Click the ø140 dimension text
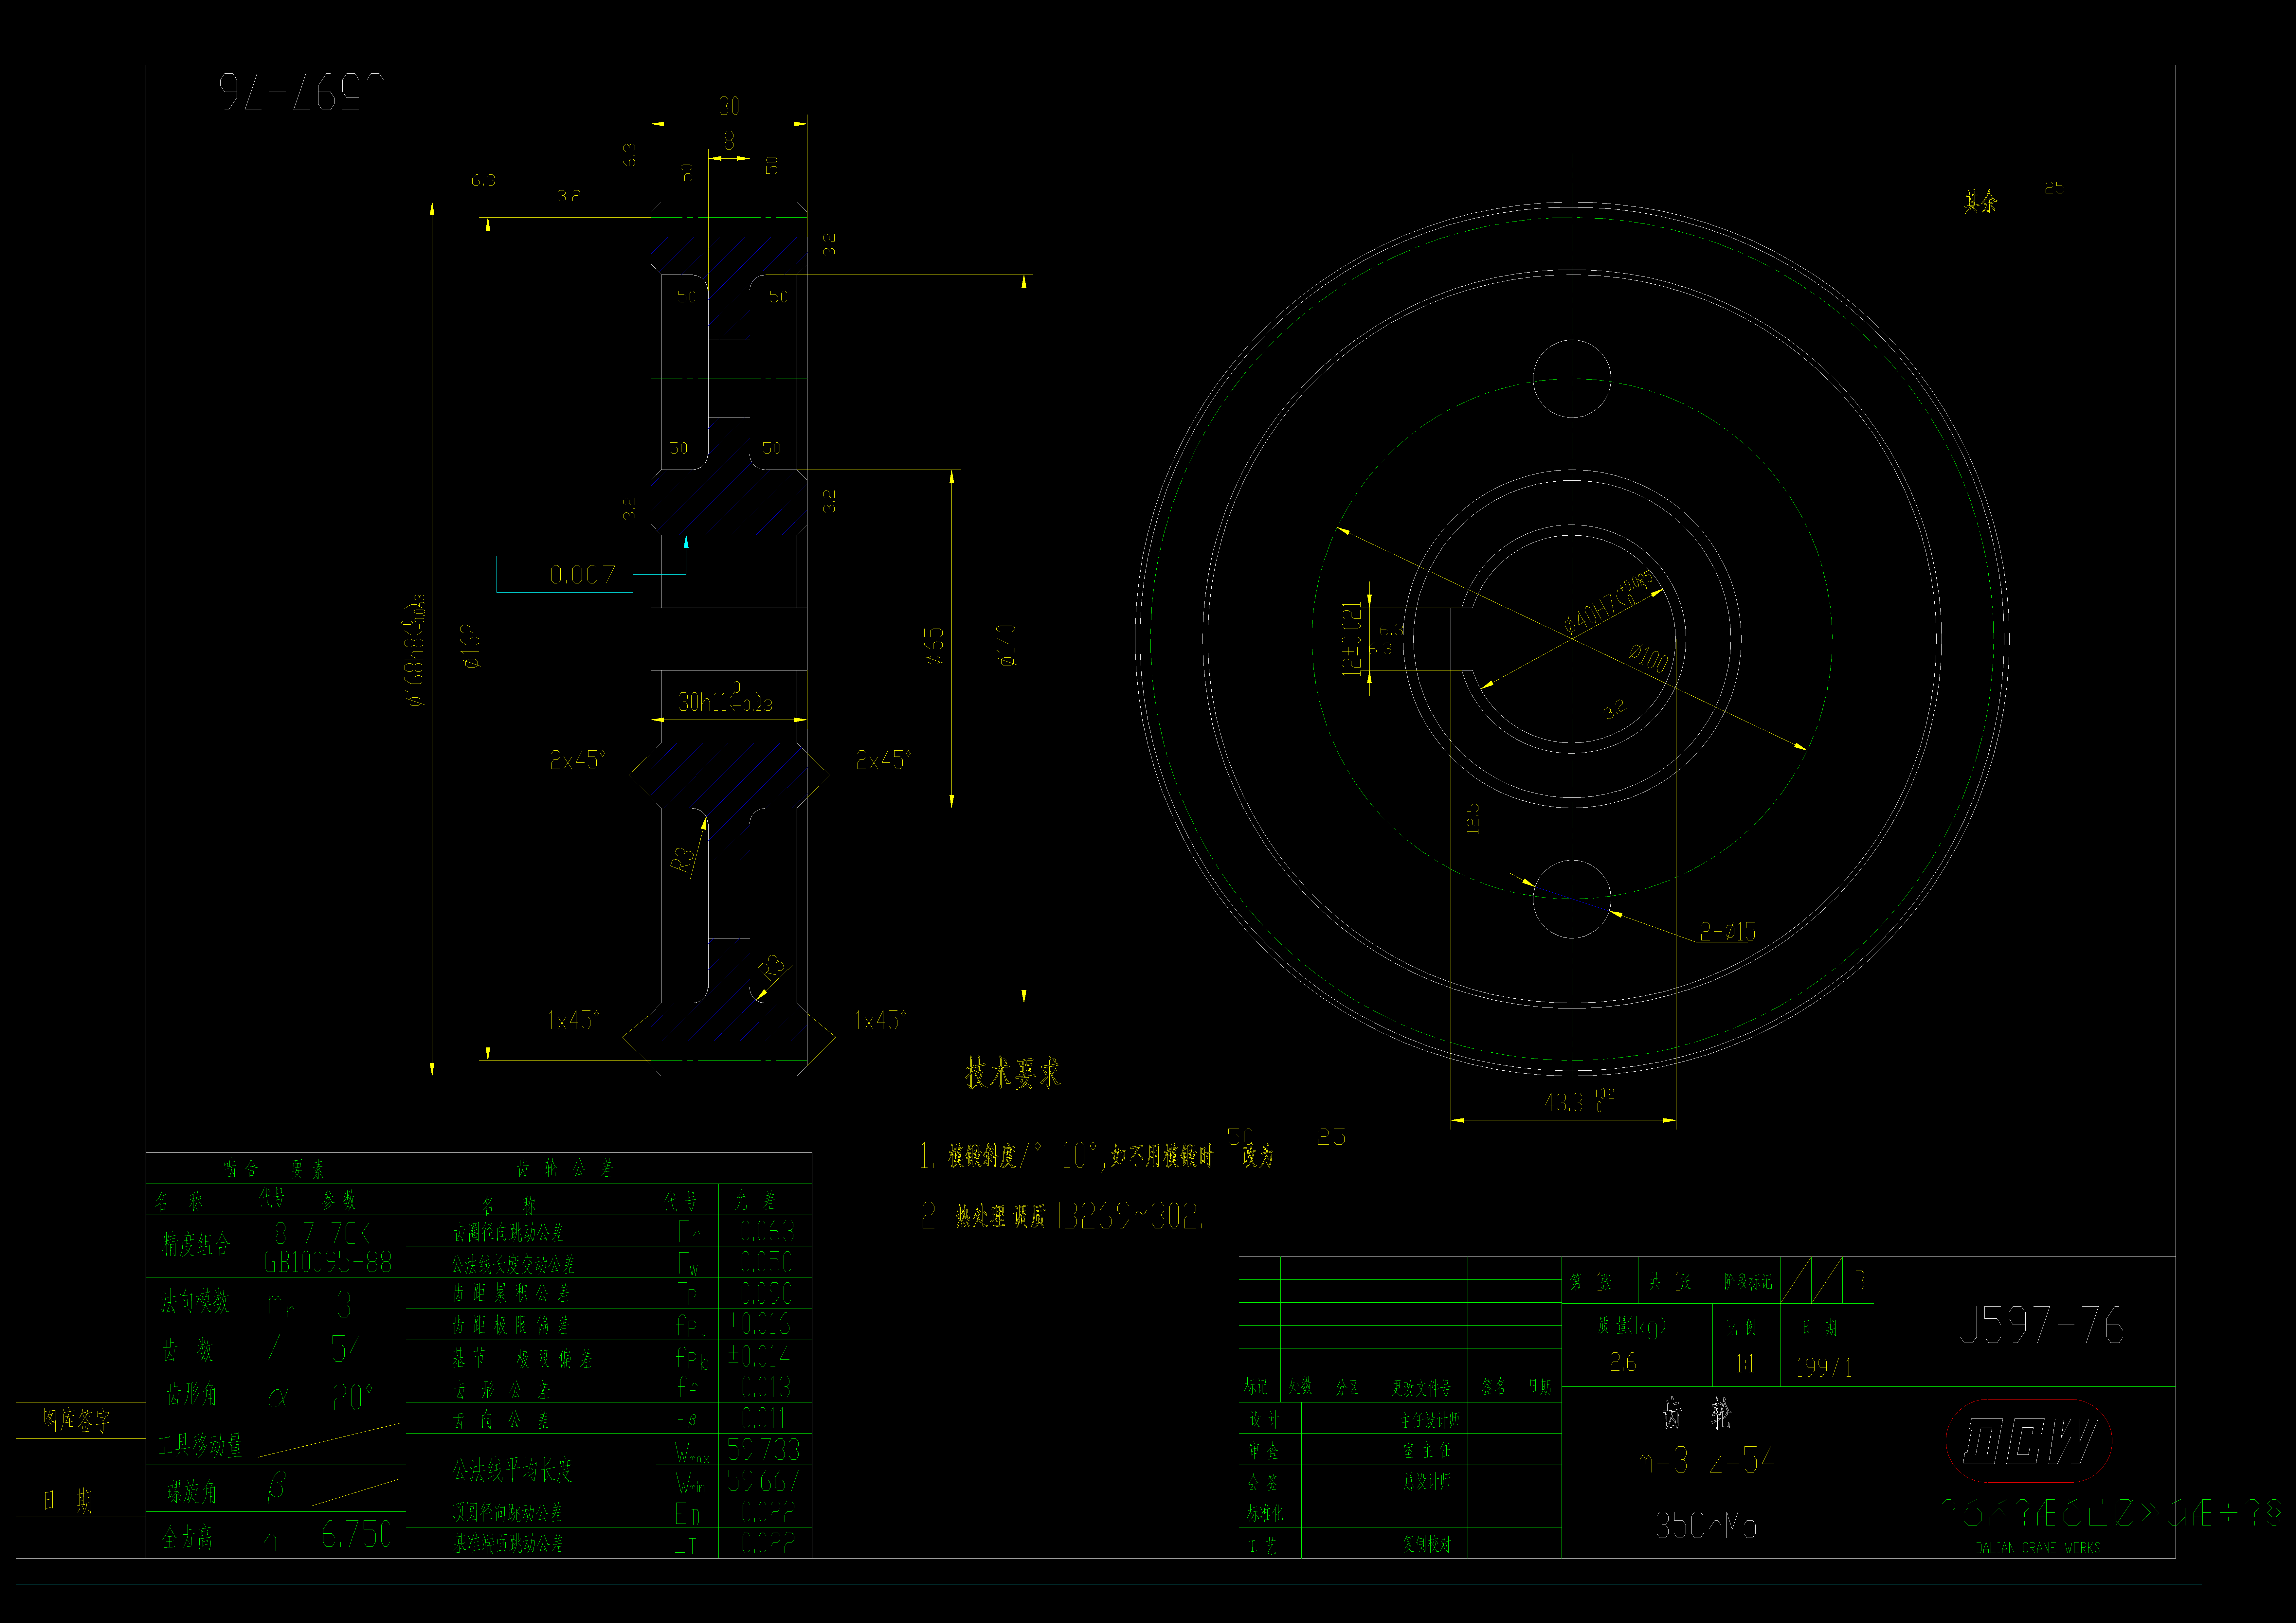 (1006, 646)
